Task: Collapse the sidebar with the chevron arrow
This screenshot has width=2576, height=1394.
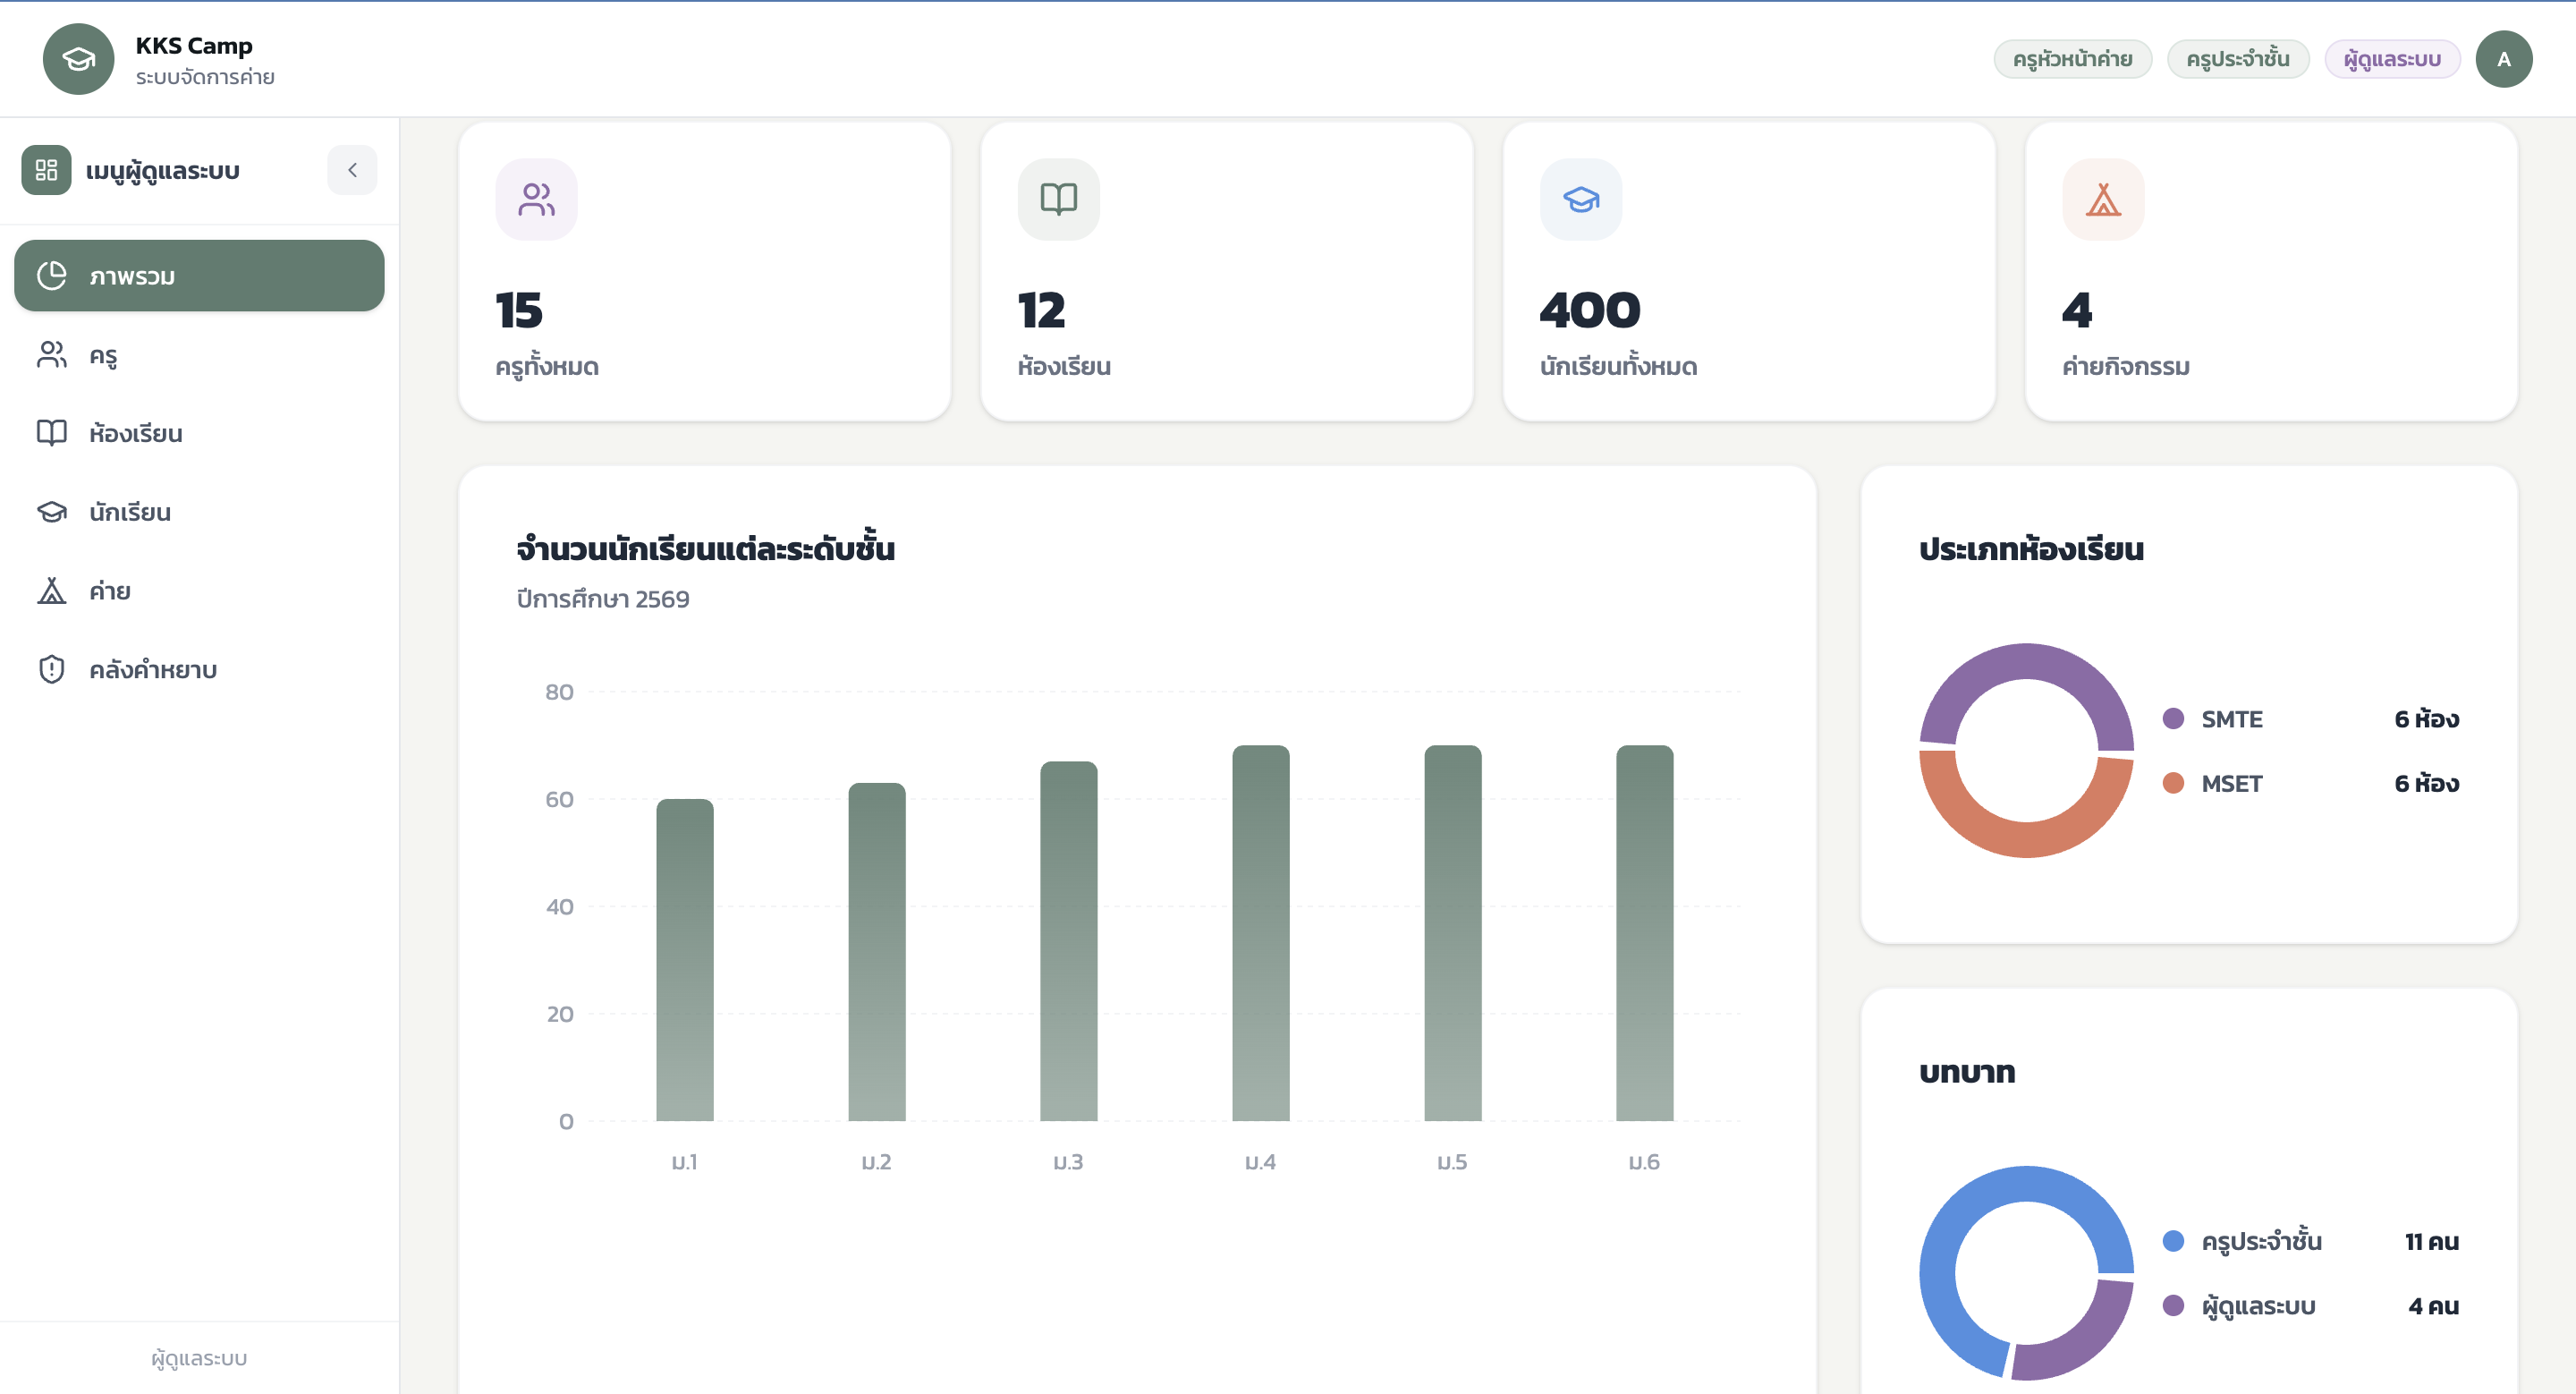Action: pyautogui.click(x=352, y=170)
